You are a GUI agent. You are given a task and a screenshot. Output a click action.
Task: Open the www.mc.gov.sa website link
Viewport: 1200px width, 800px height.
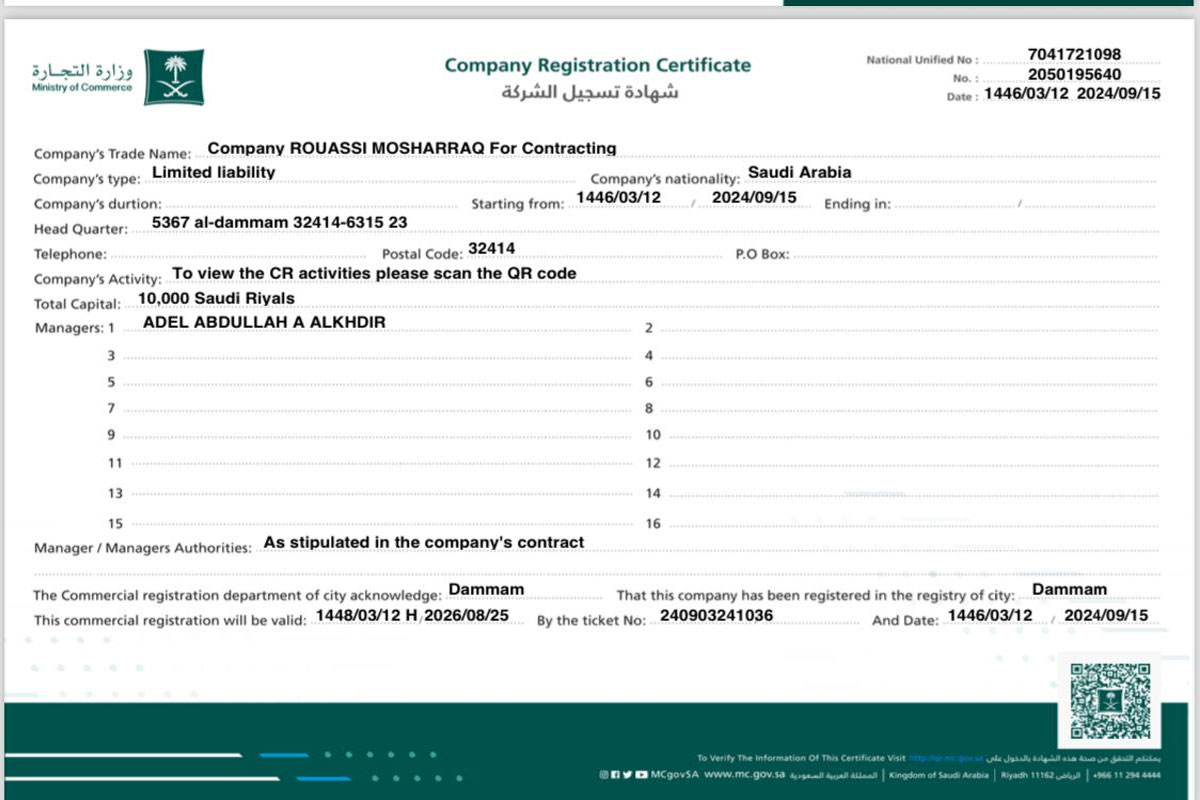coord(743,775)
